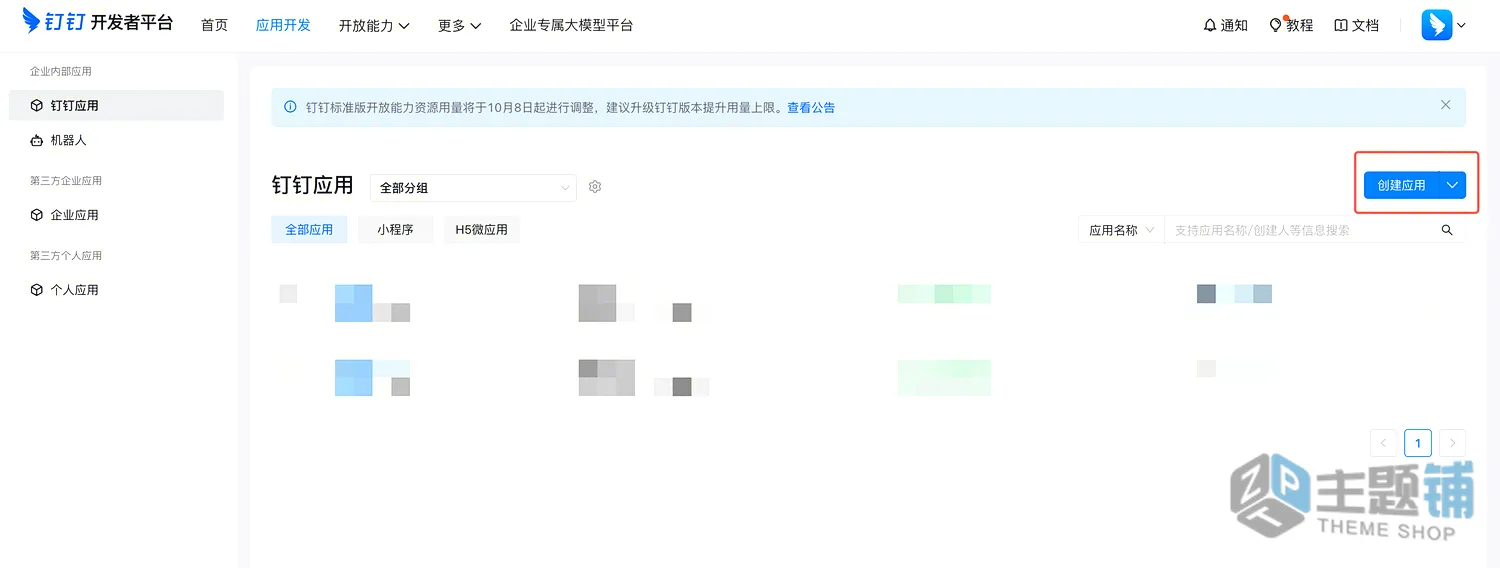Switch to the H5微应用 tab
Screen dimensions: 1500x568
coord(482,229)
